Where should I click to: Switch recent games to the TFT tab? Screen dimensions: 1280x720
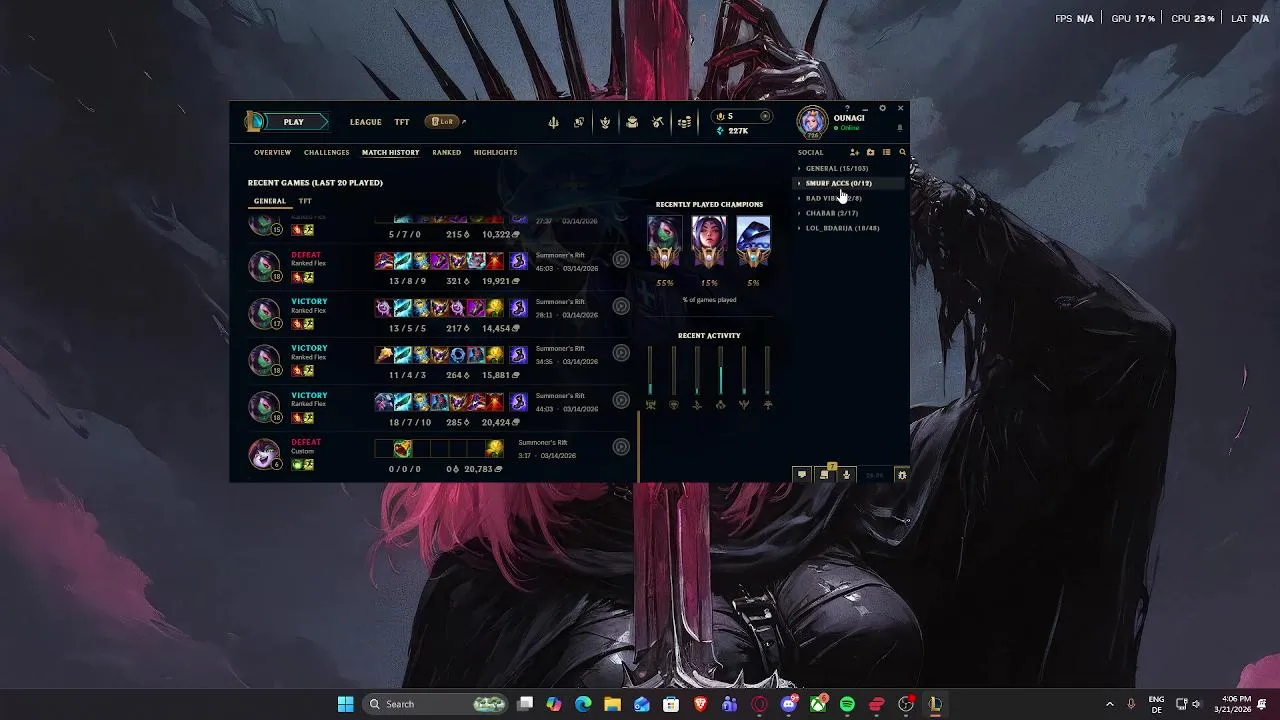tap(305, 201)
